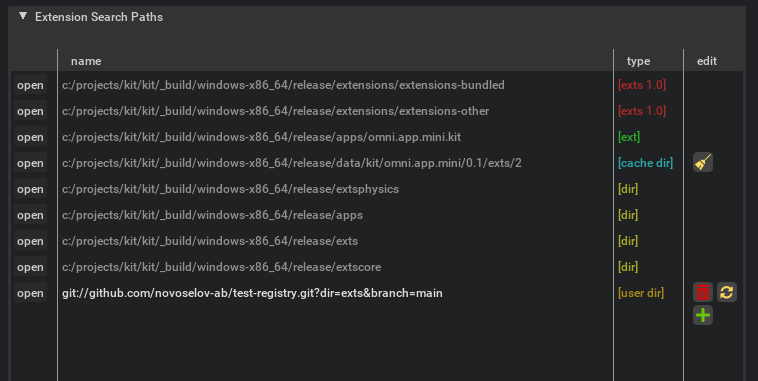
Task: Clean the cache dir with broom icon
Action: (703, 162)
